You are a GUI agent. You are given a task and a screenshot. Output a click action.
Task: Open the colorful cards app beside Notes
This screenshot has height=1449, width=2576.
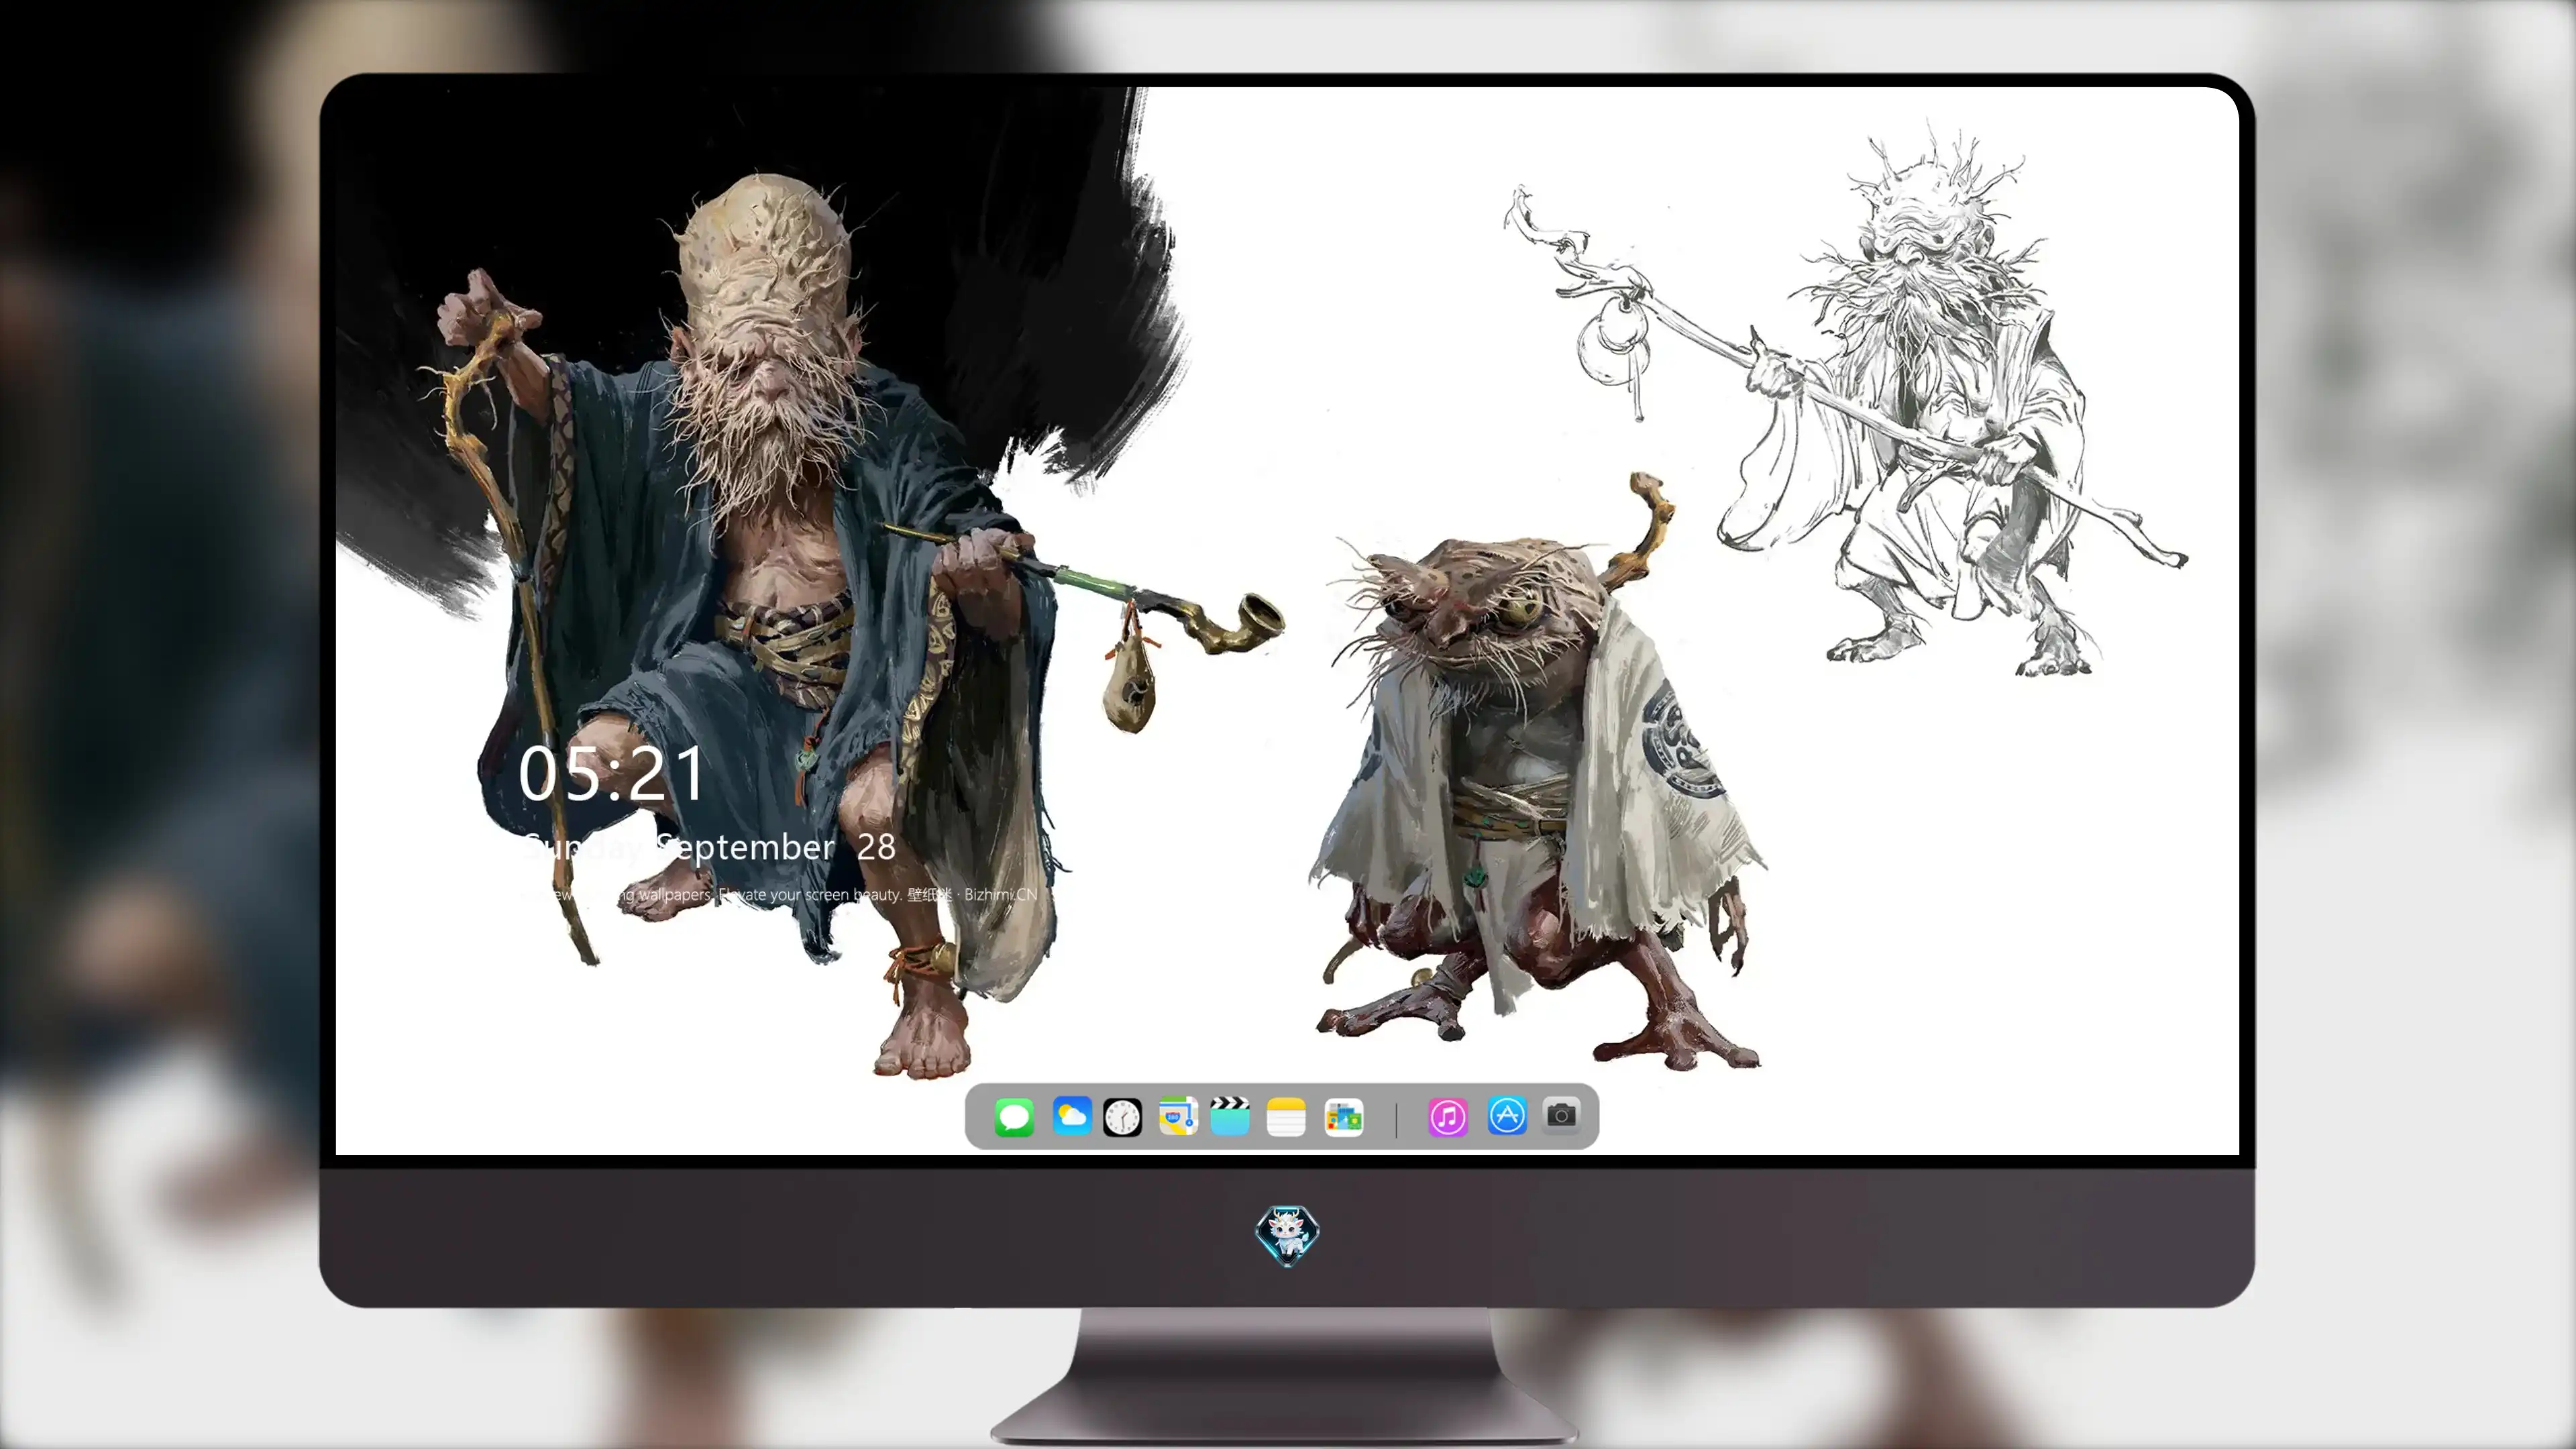(1343, 1117)
